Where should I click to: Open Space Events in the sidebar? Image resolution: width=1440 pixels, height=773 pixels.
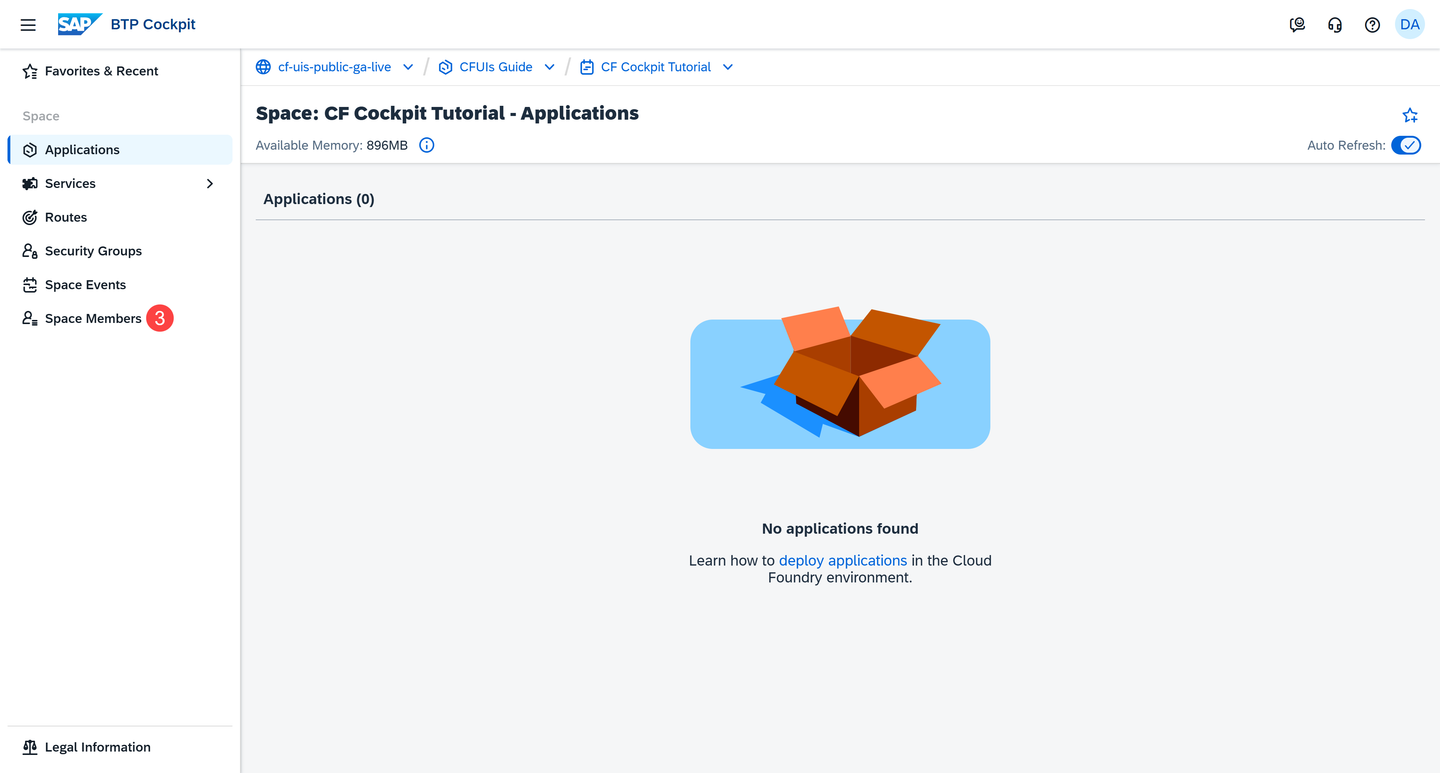click(x=120, y=285)
